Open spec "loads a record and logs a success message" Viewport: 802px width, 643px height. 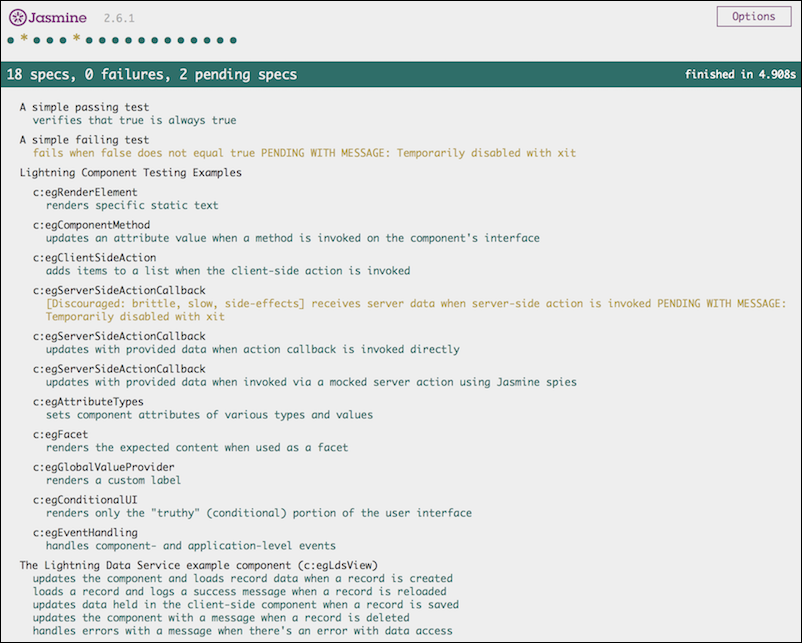(240, 592)
